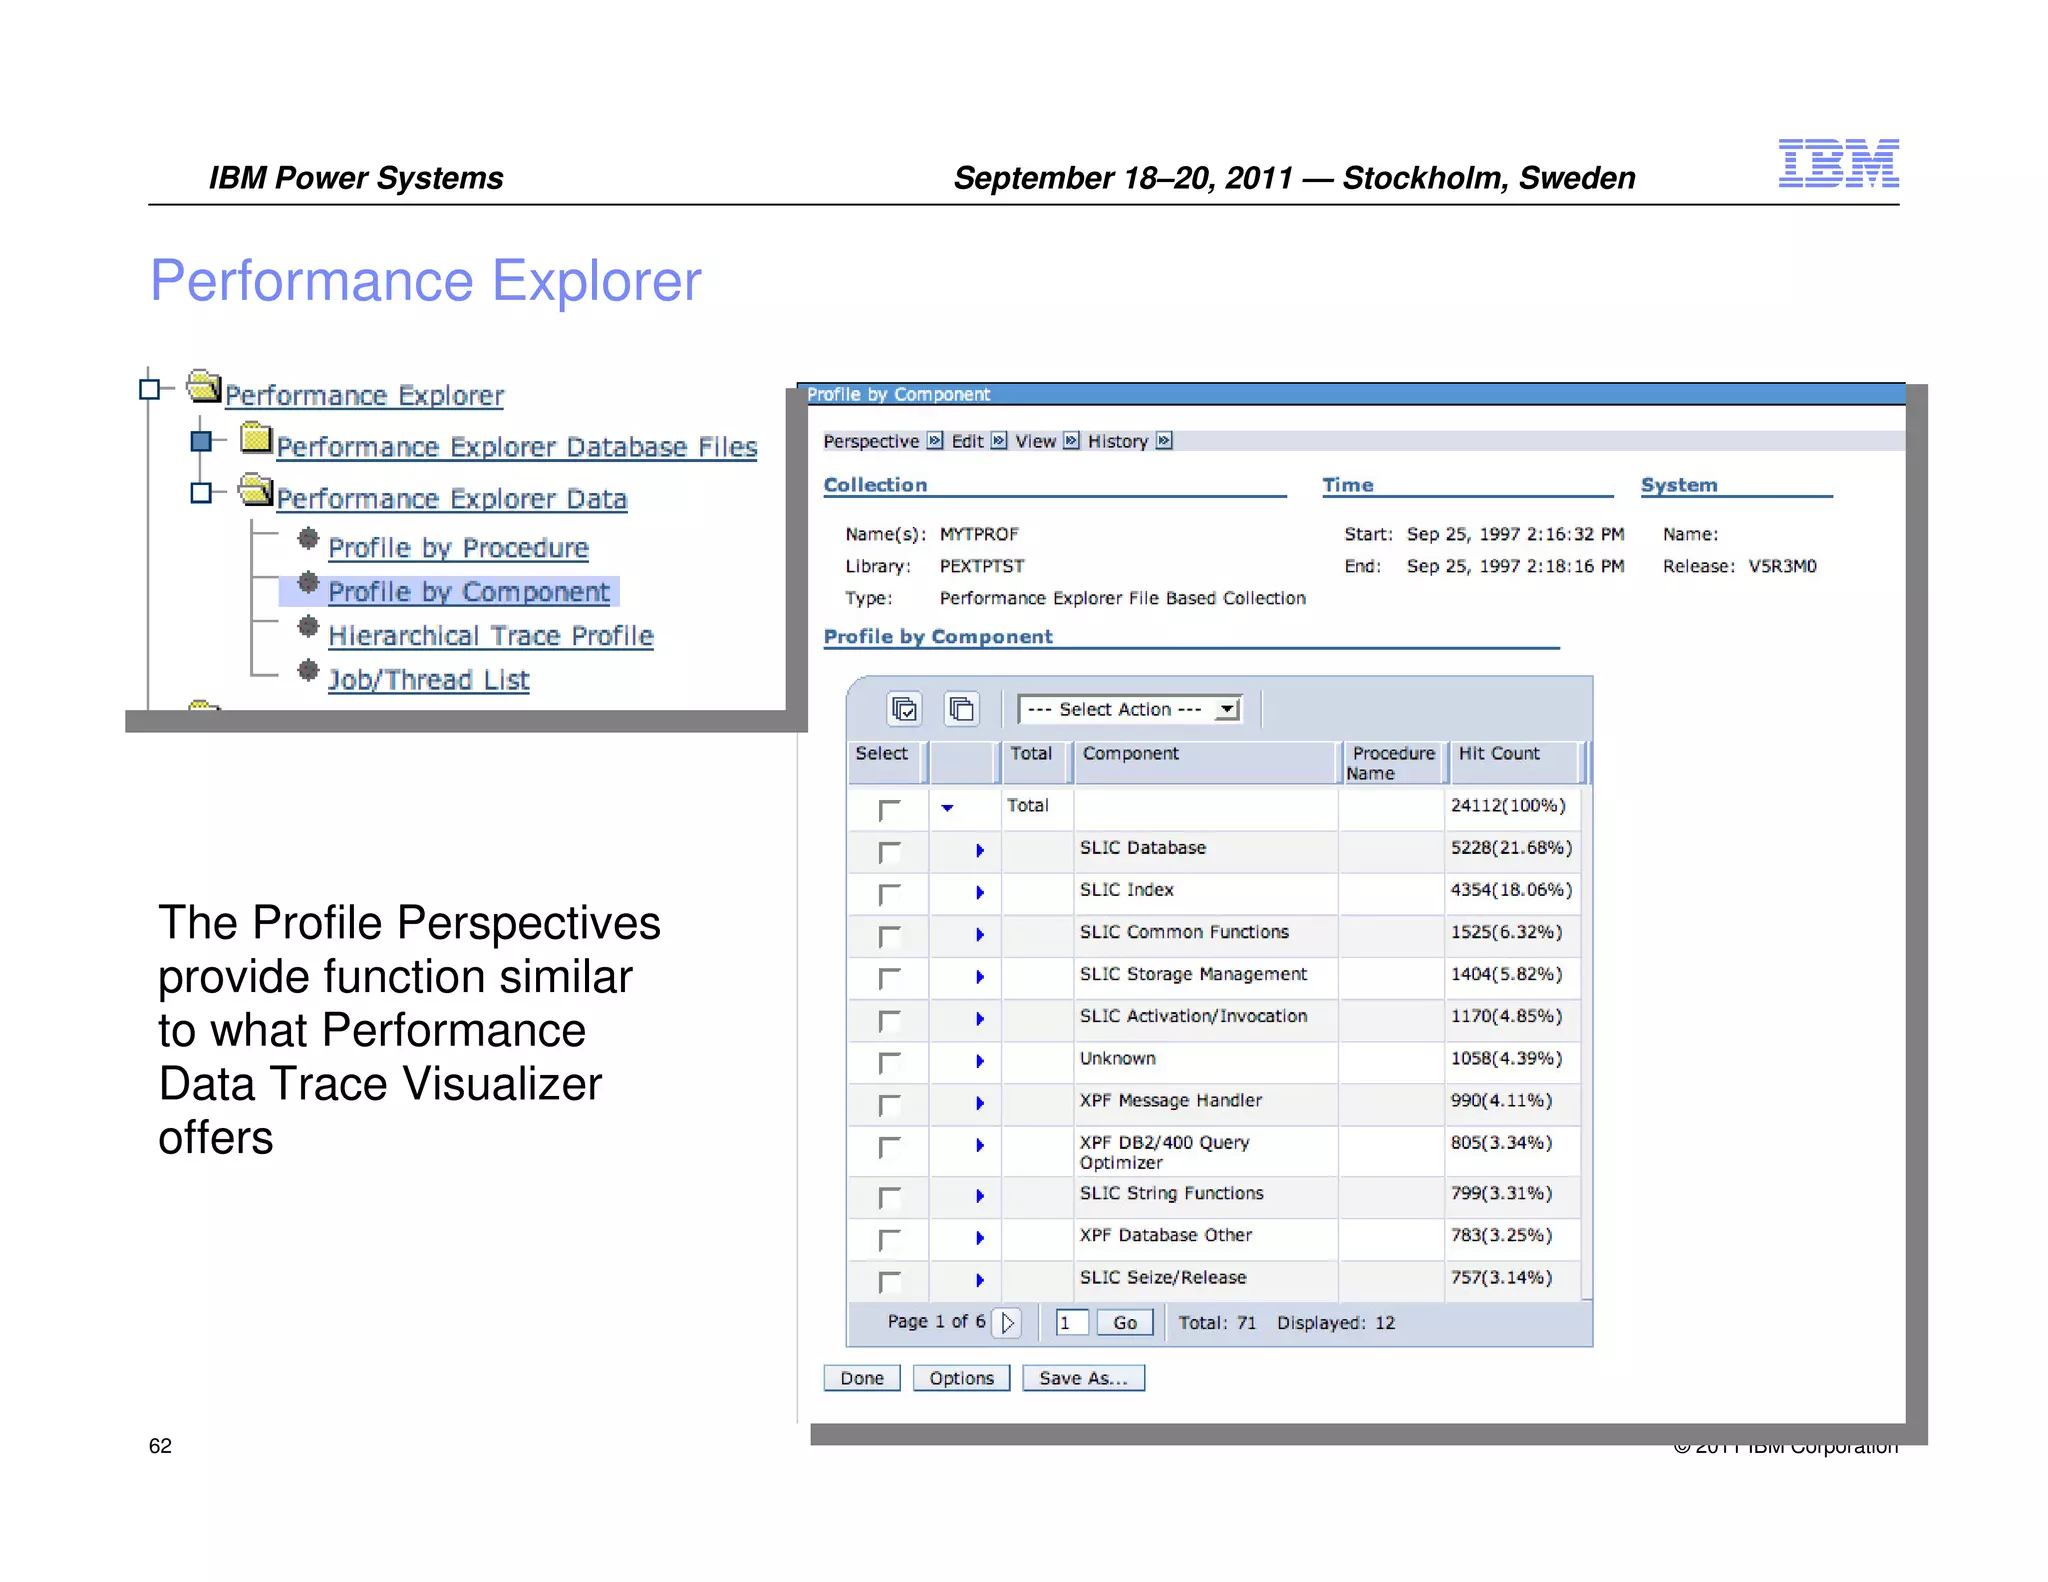Click the Perspective menu arrow icon
The height and width of the screenshot is (1582, 2048).
click(x=935, y=441)
